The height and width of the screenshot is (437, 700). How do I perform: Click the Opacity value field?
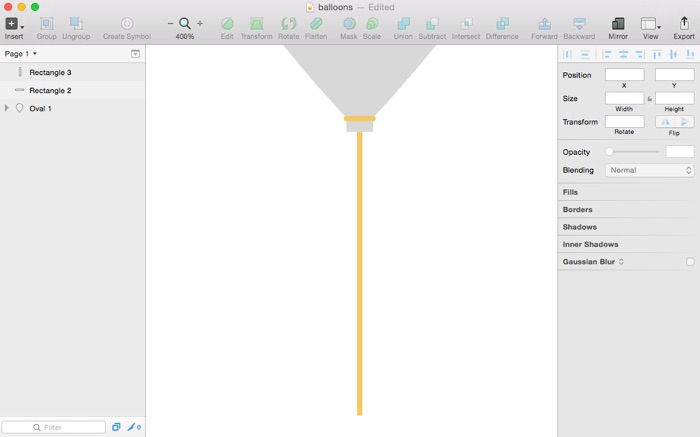pos(680,152)
